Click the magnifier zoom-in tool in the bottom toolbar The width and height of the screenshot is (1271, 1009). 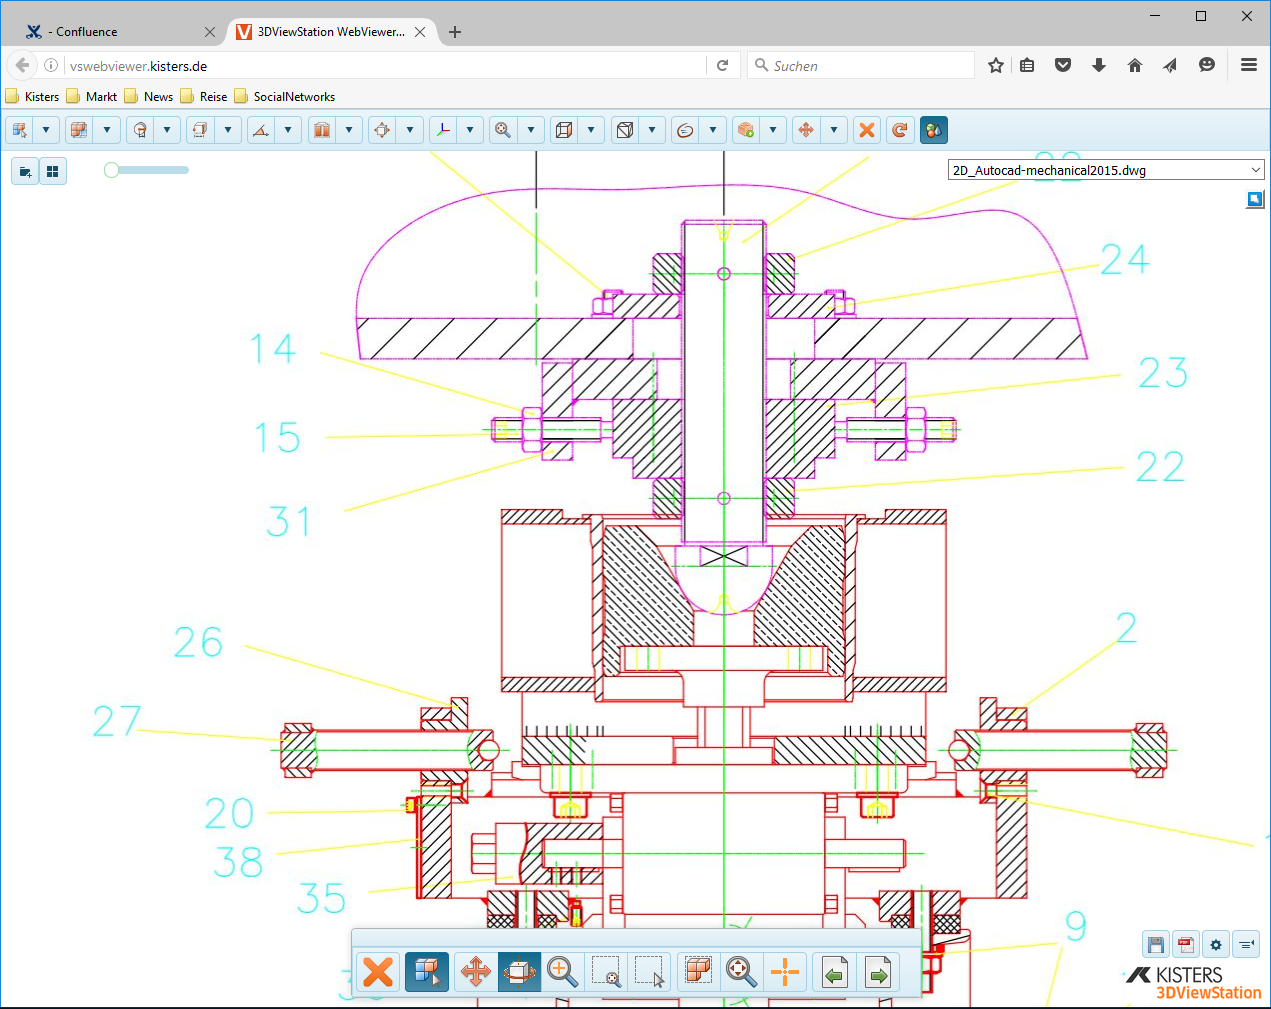click(562, 971)
